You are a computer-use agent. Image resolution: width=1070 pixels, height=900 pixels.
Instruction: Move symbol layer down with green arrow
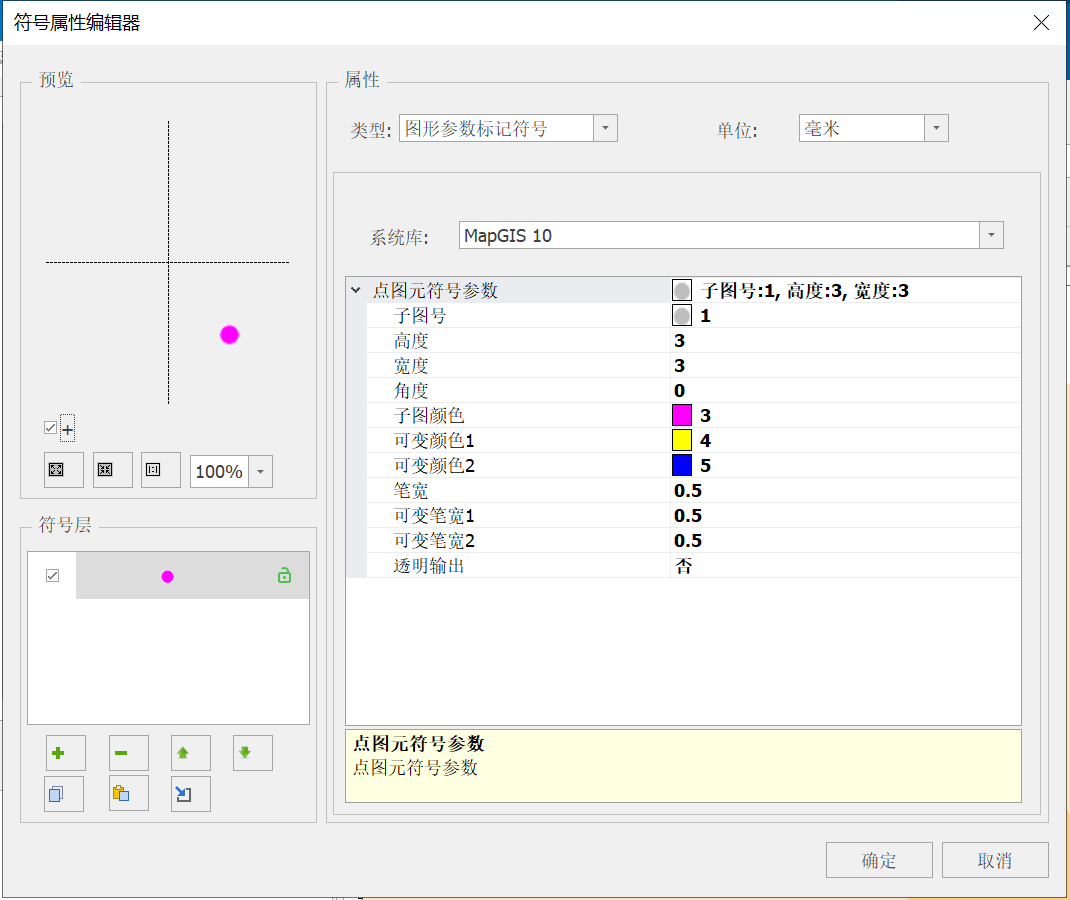coord(253,752)
